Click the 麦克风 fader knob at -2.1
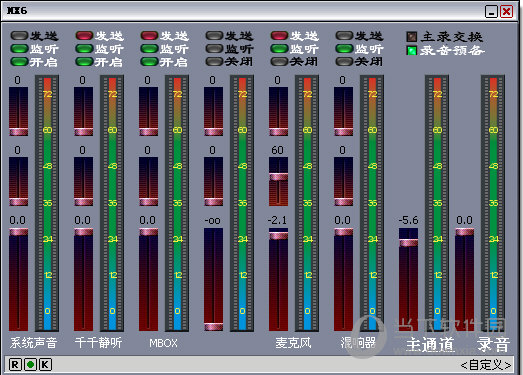Image resolution: width=523 pixels, height=375 pixels. pyautogui.click(x=279, y=236)
